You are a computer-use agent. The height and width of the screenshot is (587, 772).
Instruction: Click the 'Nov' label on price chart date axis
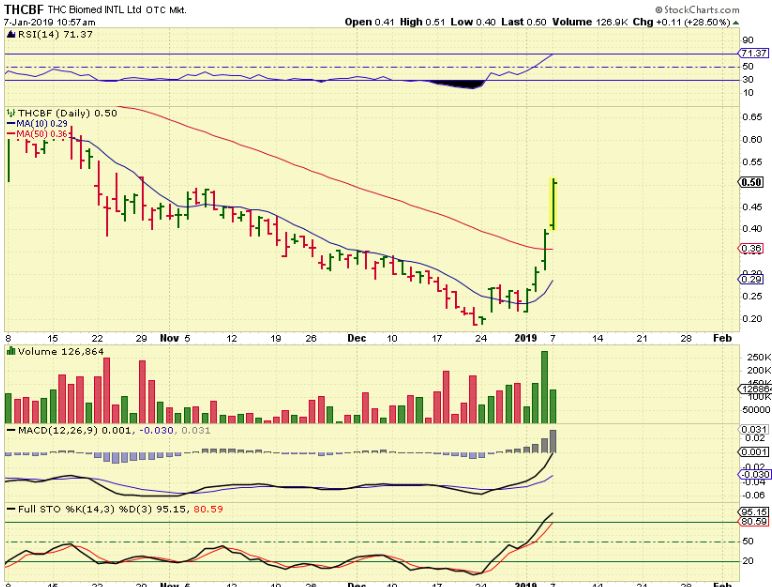click(x=169, y=338)
